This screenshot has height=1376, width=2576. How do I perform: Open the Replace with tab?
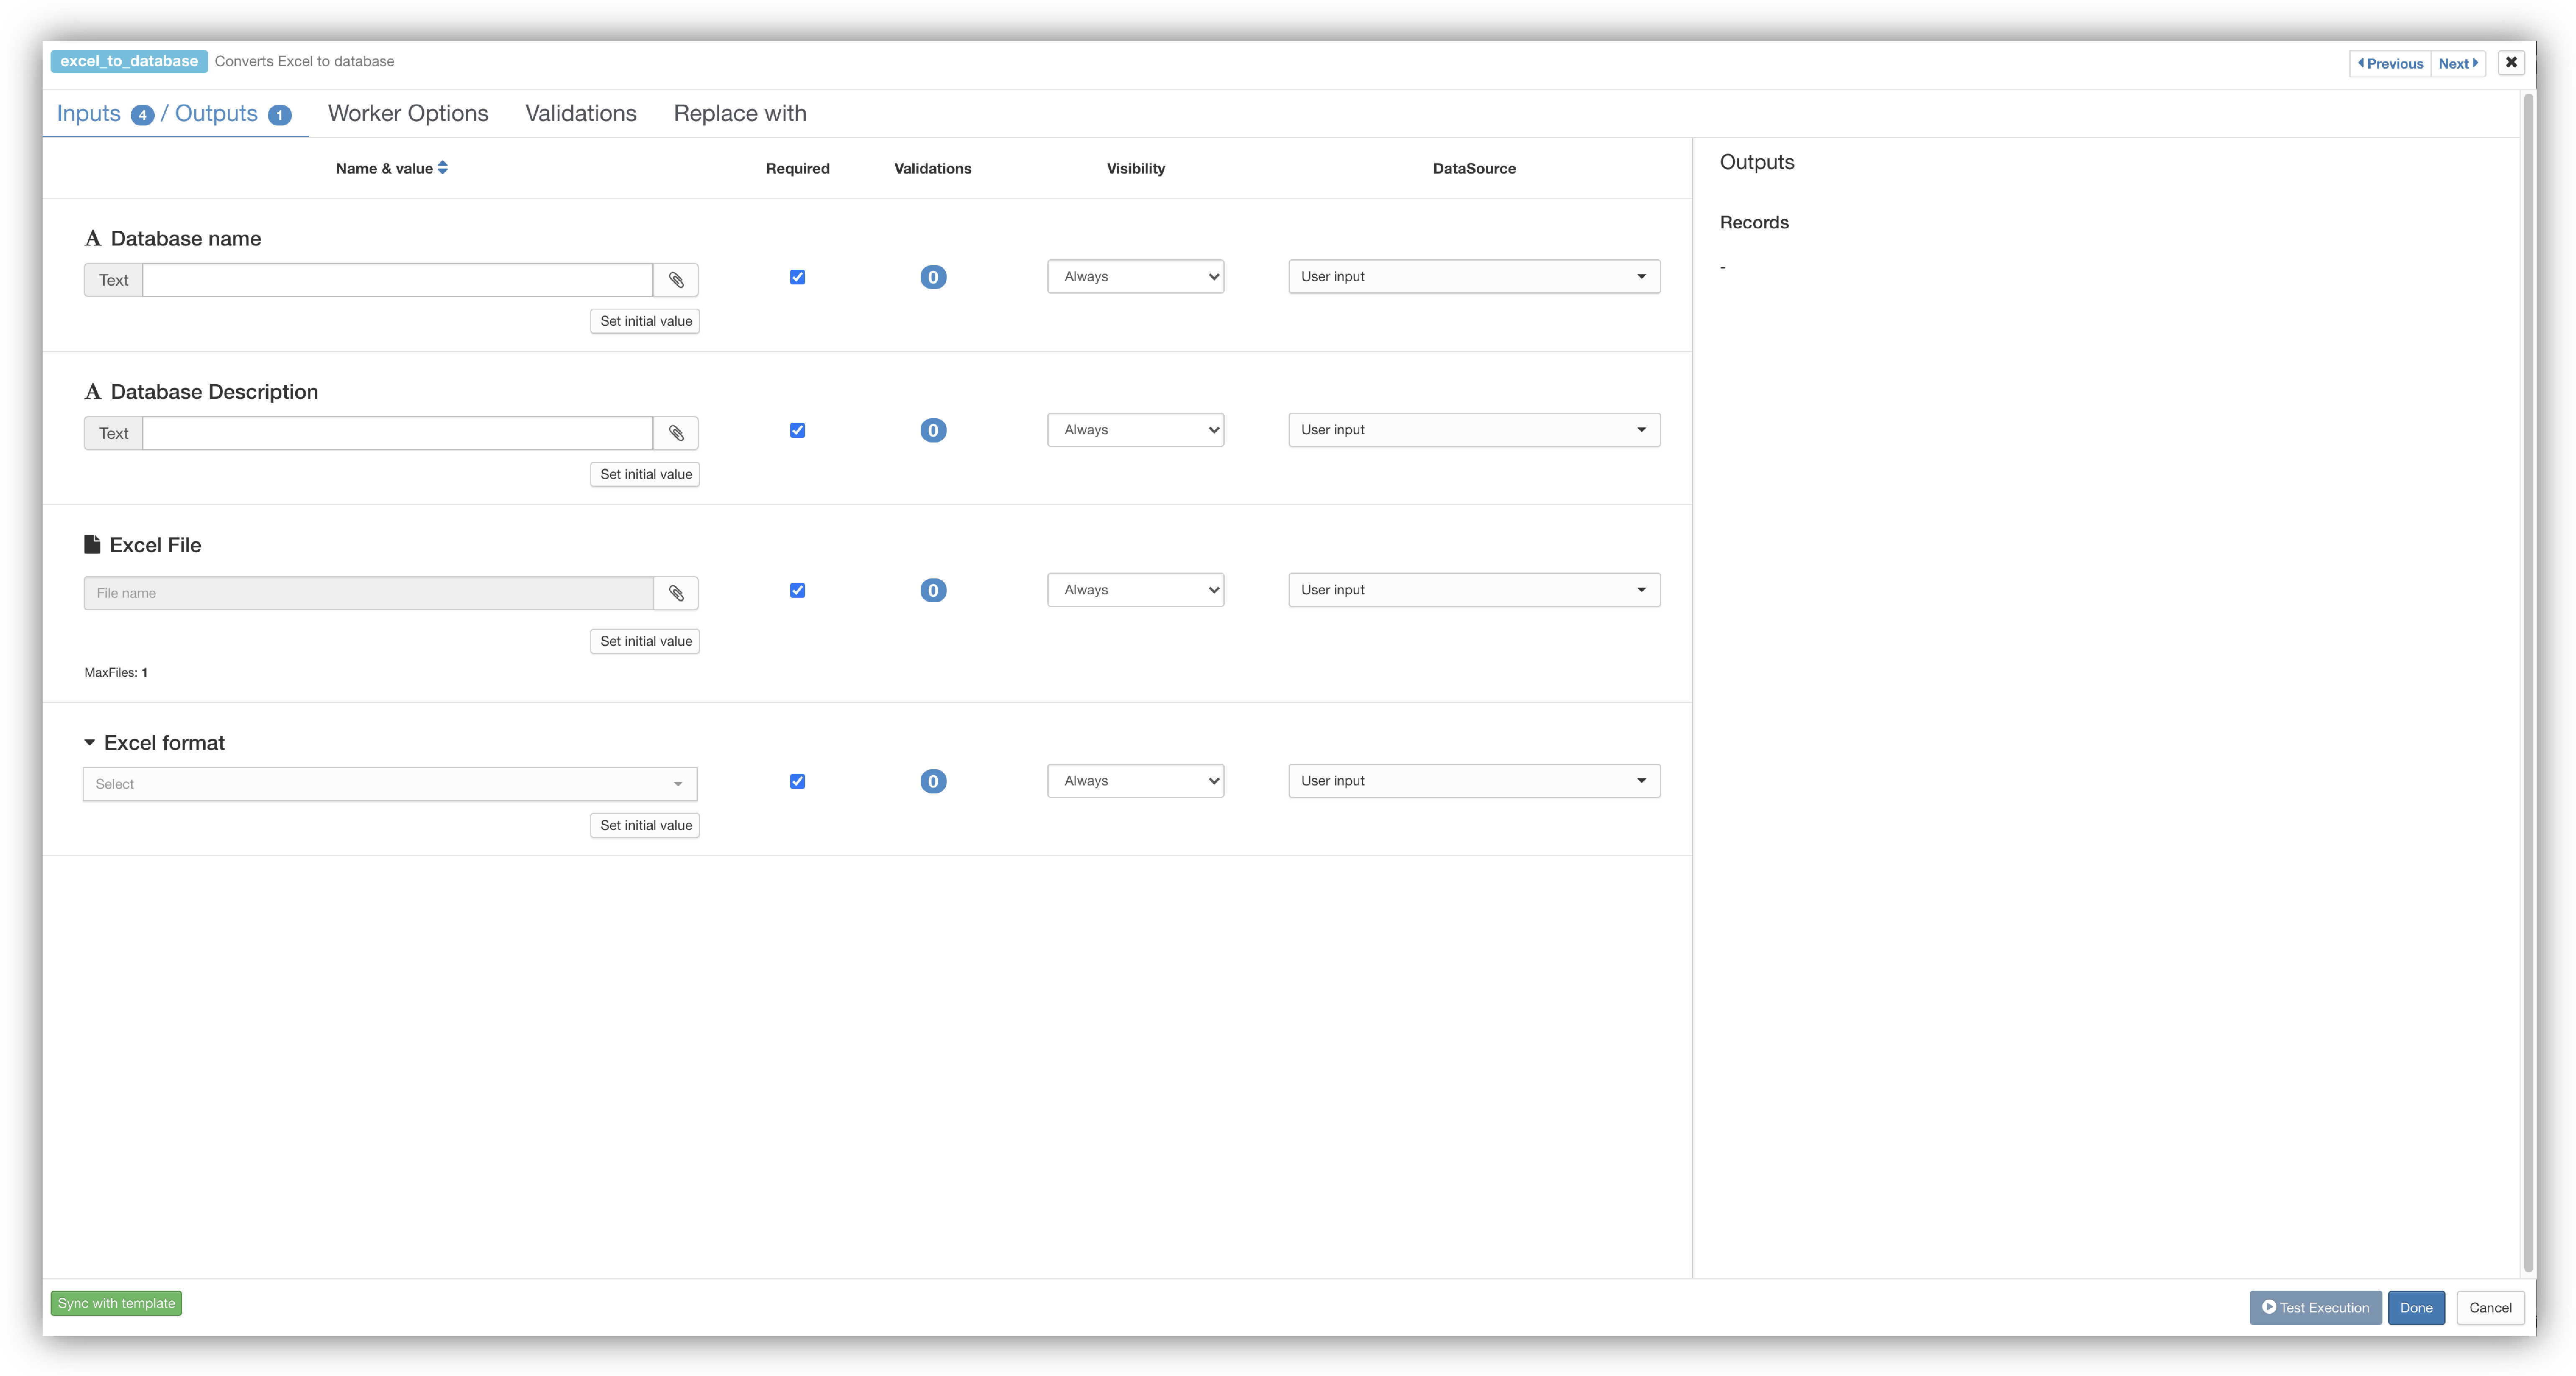pos(740,114)
